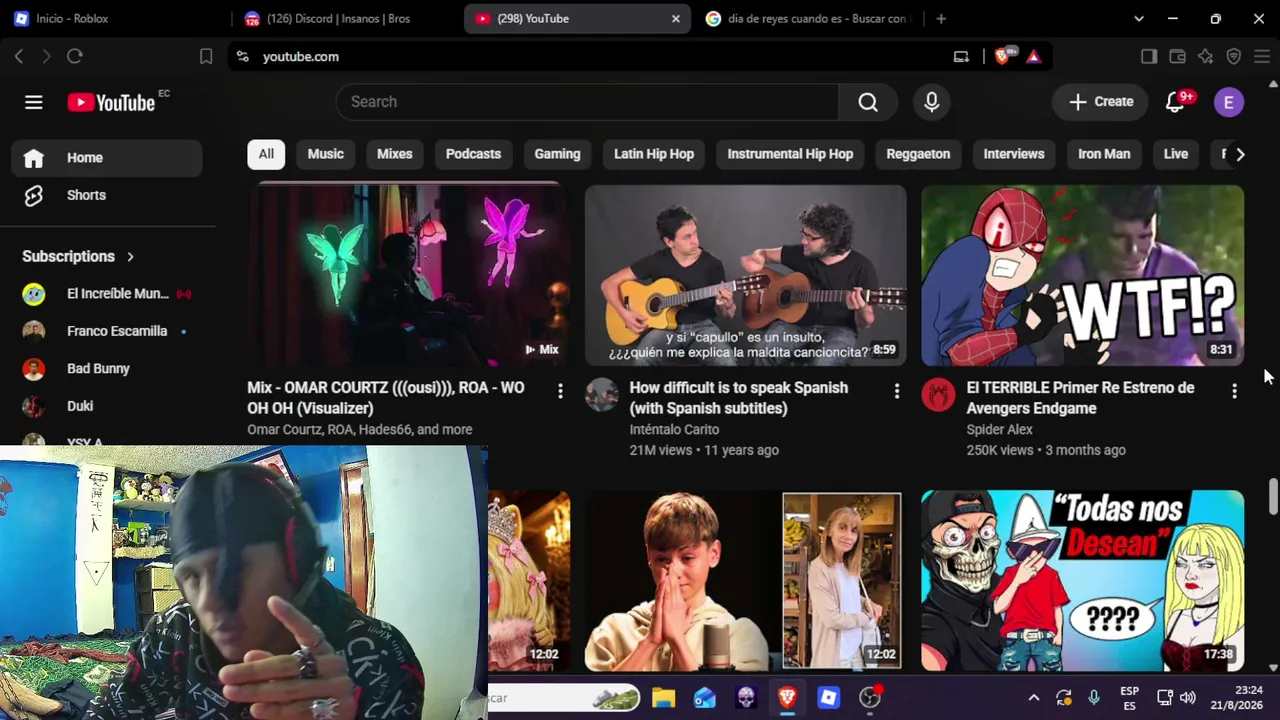The image size is (1280, 720).
Task: Click into the YouTube Search field
Action: [x=587, y=102]
